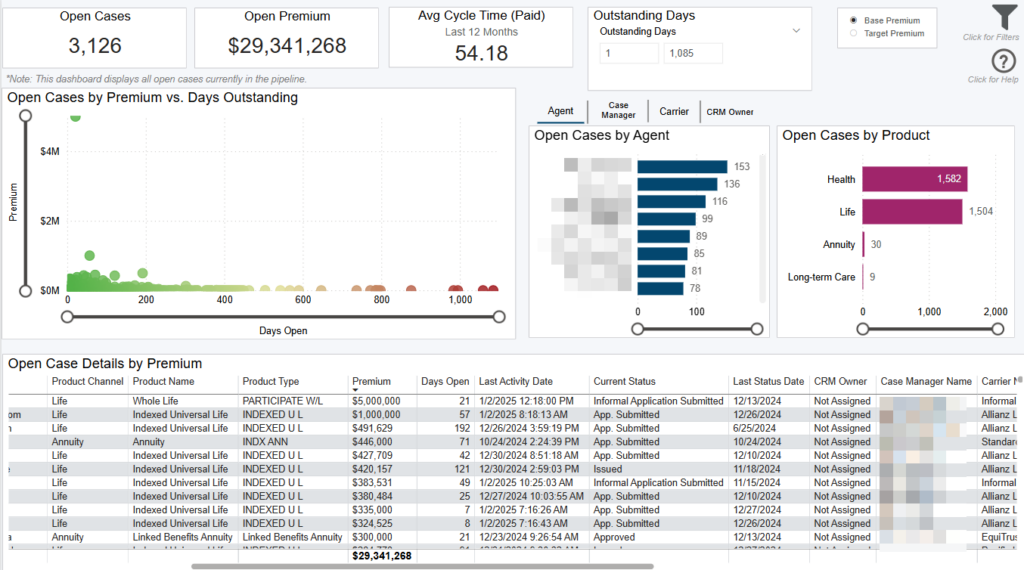Click the minimum outstanding days input field
This screenshot has width=1024, height=570.
click(x=628, y=53)
